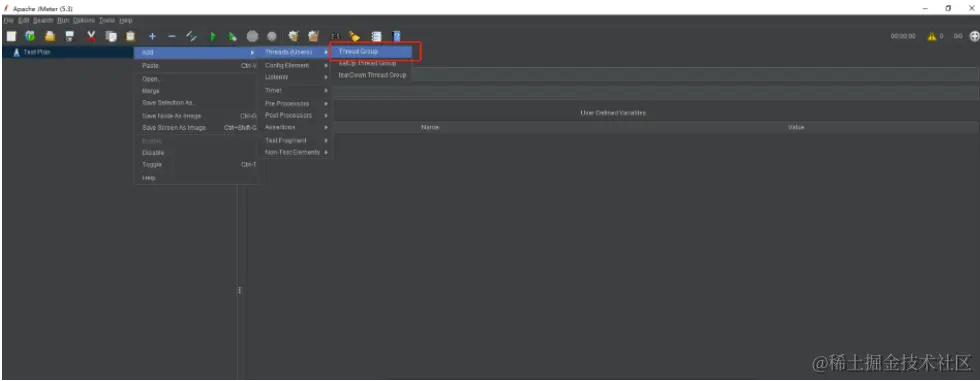Image resolution: width=980 pixels, height=381 pixels.
Task: Open the Templates toolbar icon
Action: tap(30, 36)
